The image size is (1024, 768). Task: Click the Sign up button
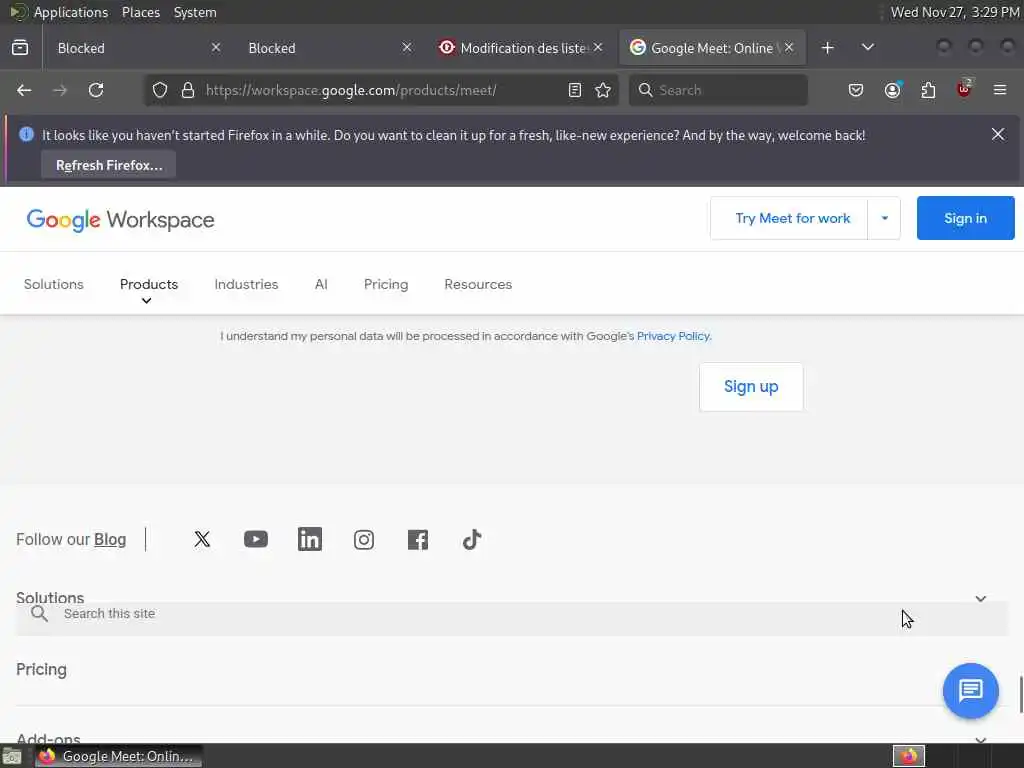(x=751, y=387)
